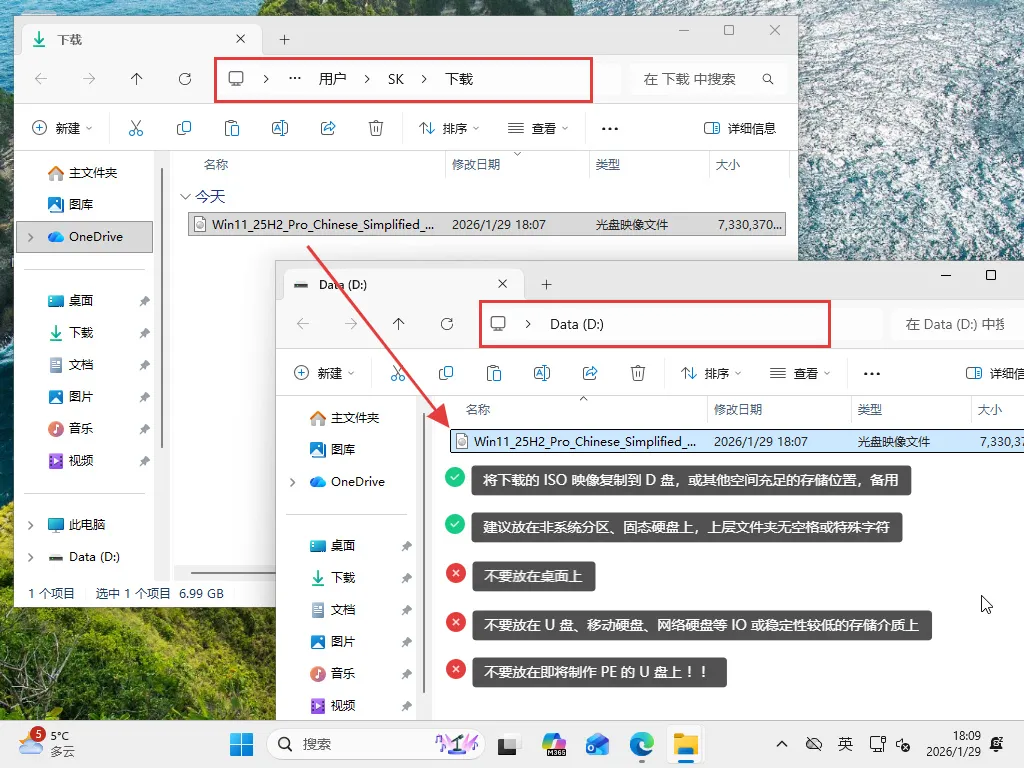Viewport: 1024px width, 768px height.
Task: Select ISO file in Downloads window list
Action: [x=487, y=225]
